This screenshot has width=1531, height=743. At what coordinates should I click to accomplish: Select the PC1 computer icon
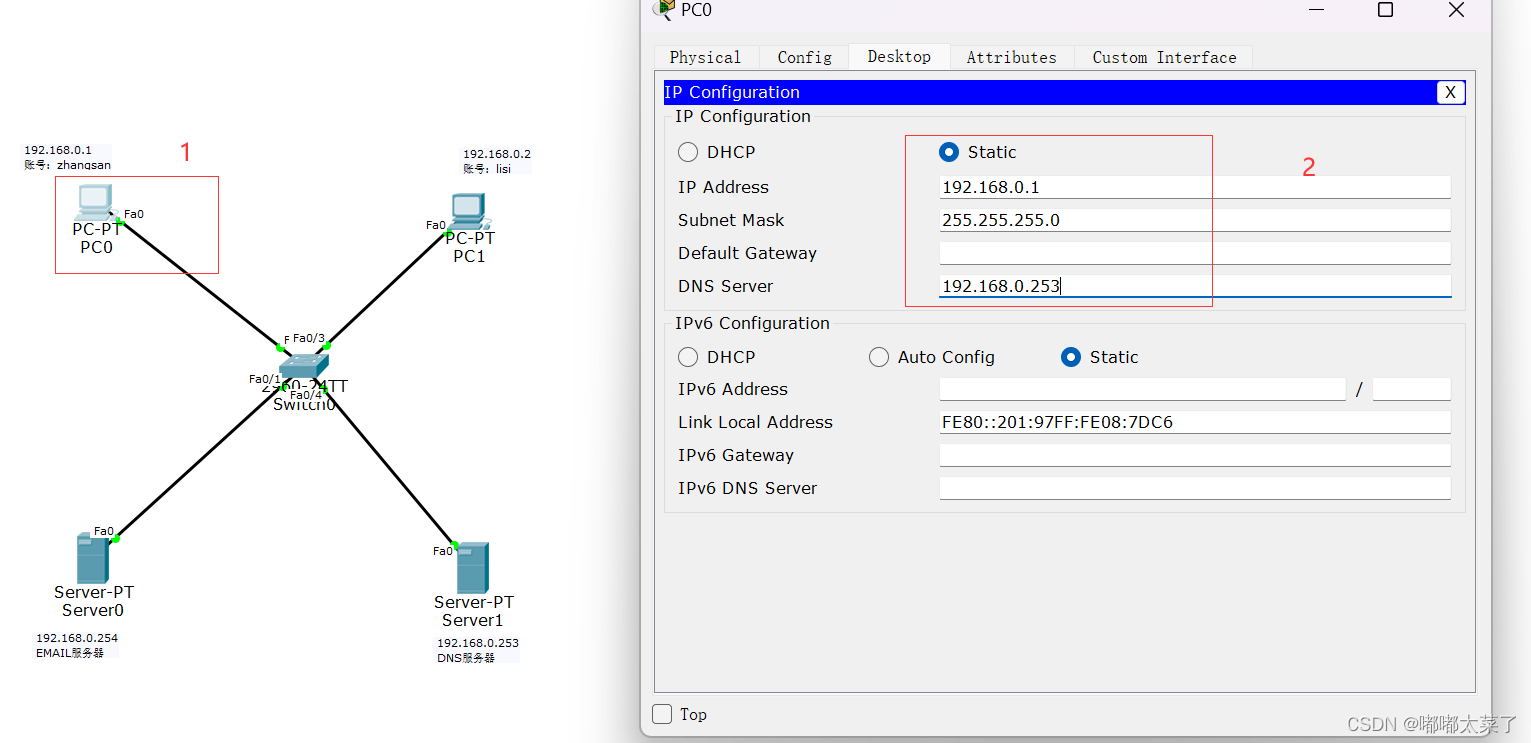(469, 211)
